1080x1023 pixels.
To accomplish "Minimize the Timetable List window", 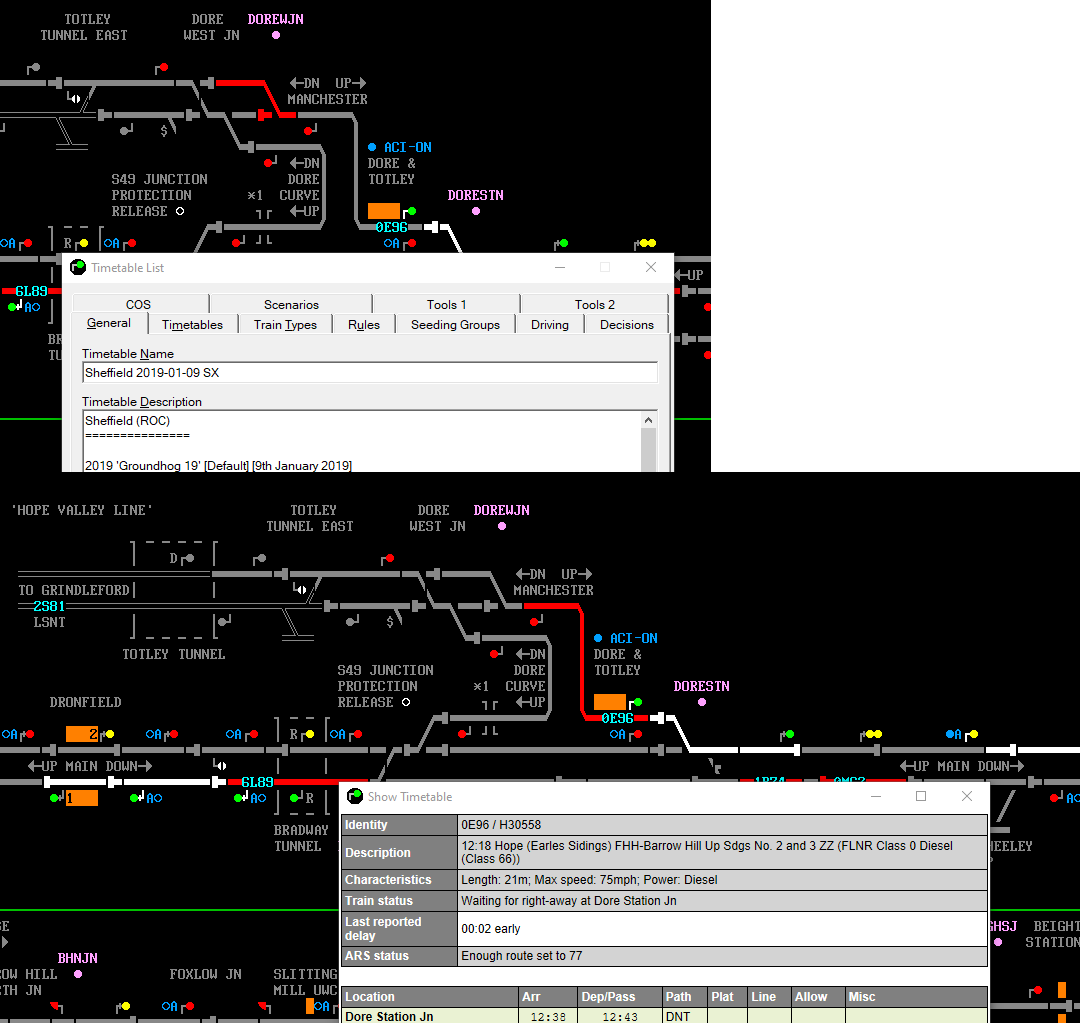I will pos(560,267).
